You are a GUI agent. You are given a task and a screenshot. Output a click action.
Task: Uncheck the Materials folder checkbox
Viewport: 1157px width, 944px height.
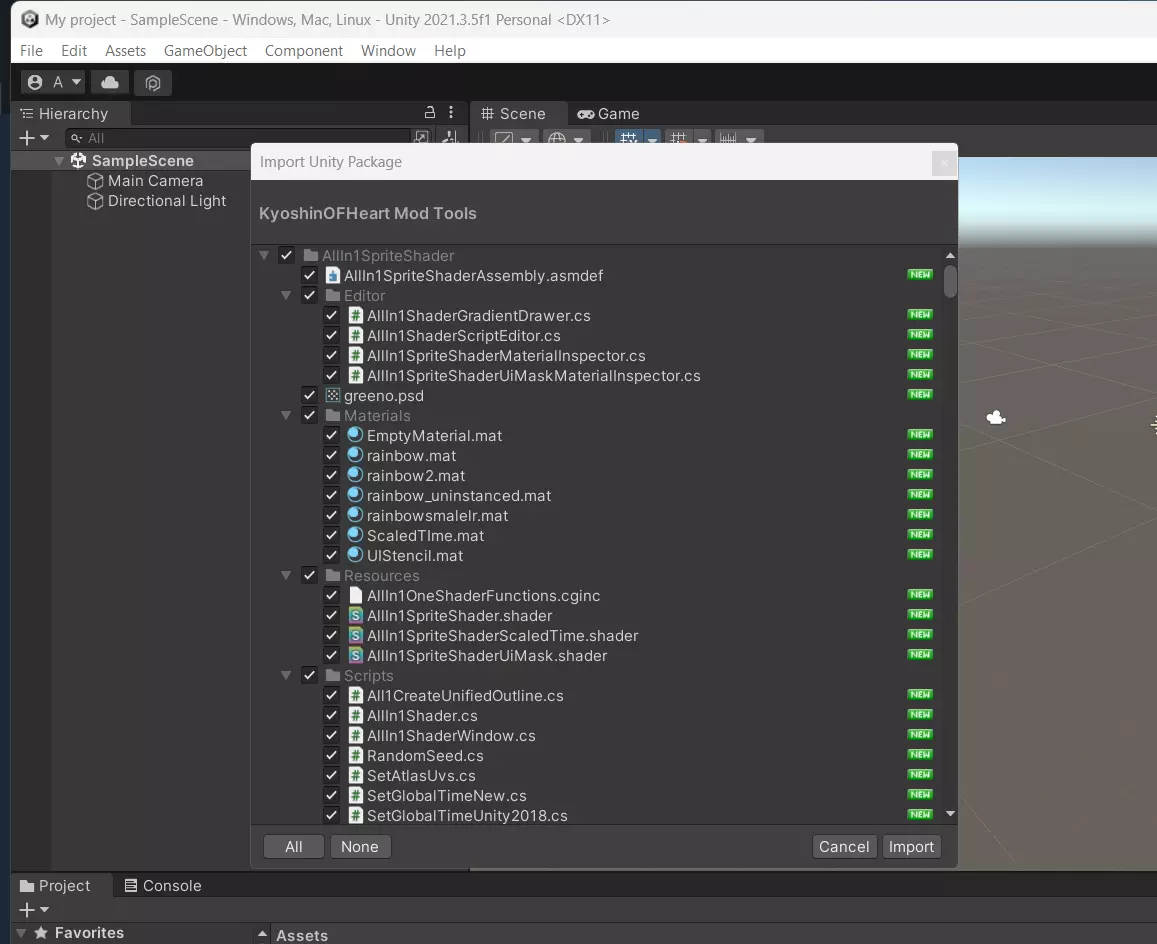(309, 416)
